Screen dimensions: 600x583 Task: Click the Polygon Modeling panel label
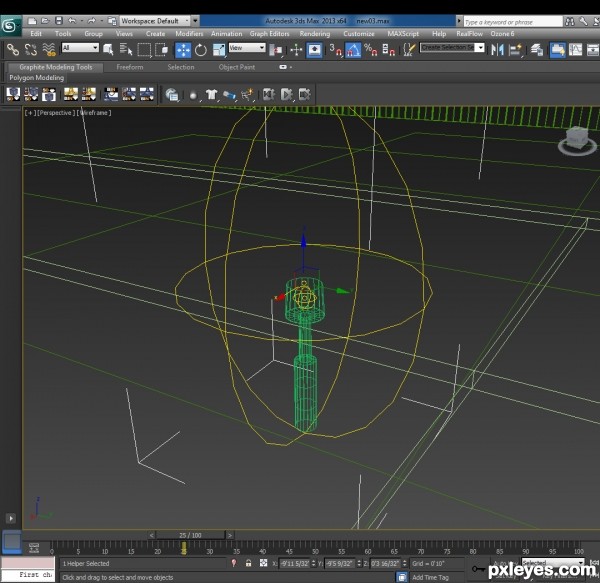coord(37,78)
